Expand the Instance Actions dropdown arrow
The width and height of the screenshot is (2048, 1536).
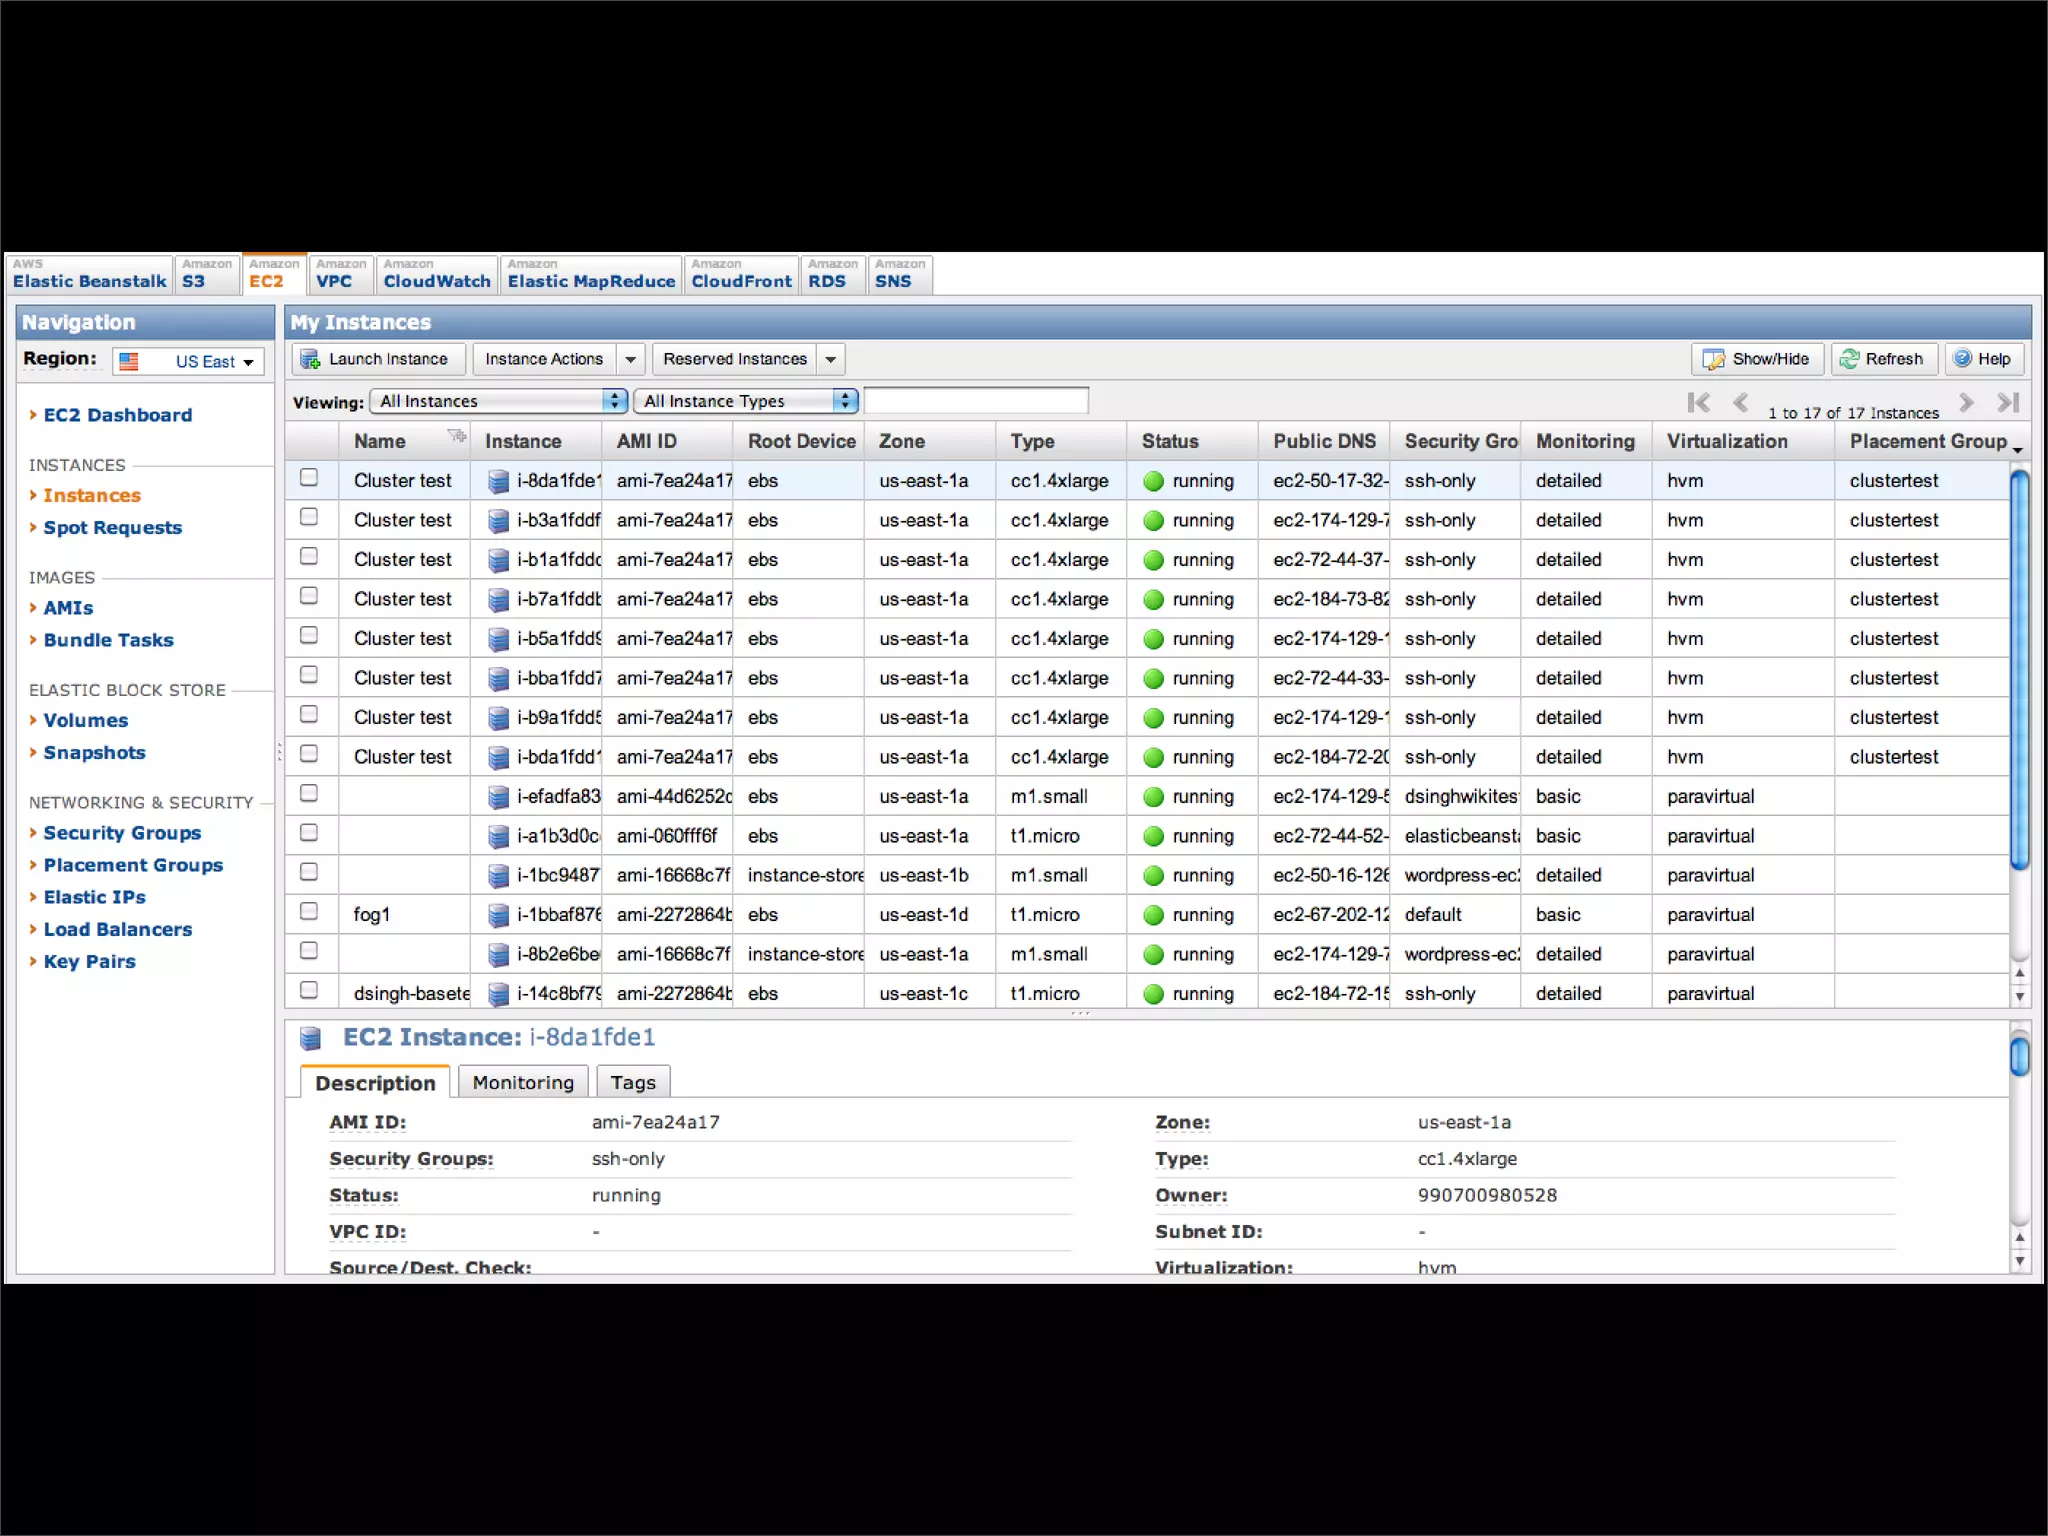coord(630,359)
